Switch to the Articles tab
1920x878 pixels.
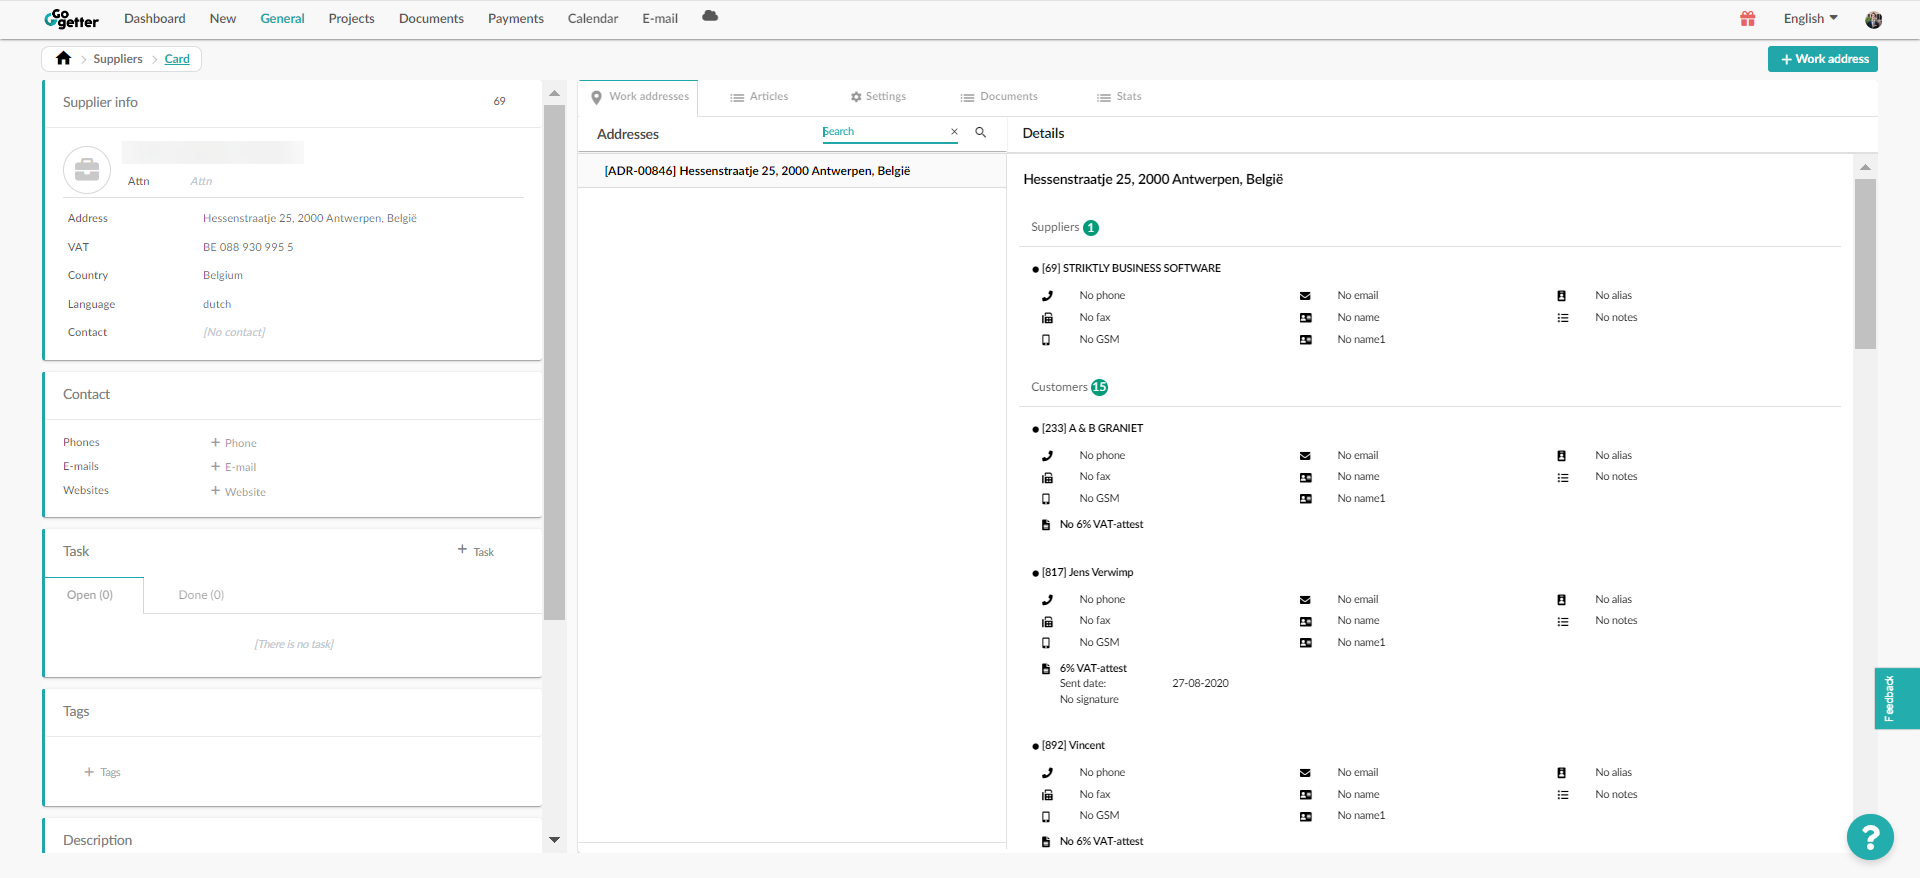(759, 97)
